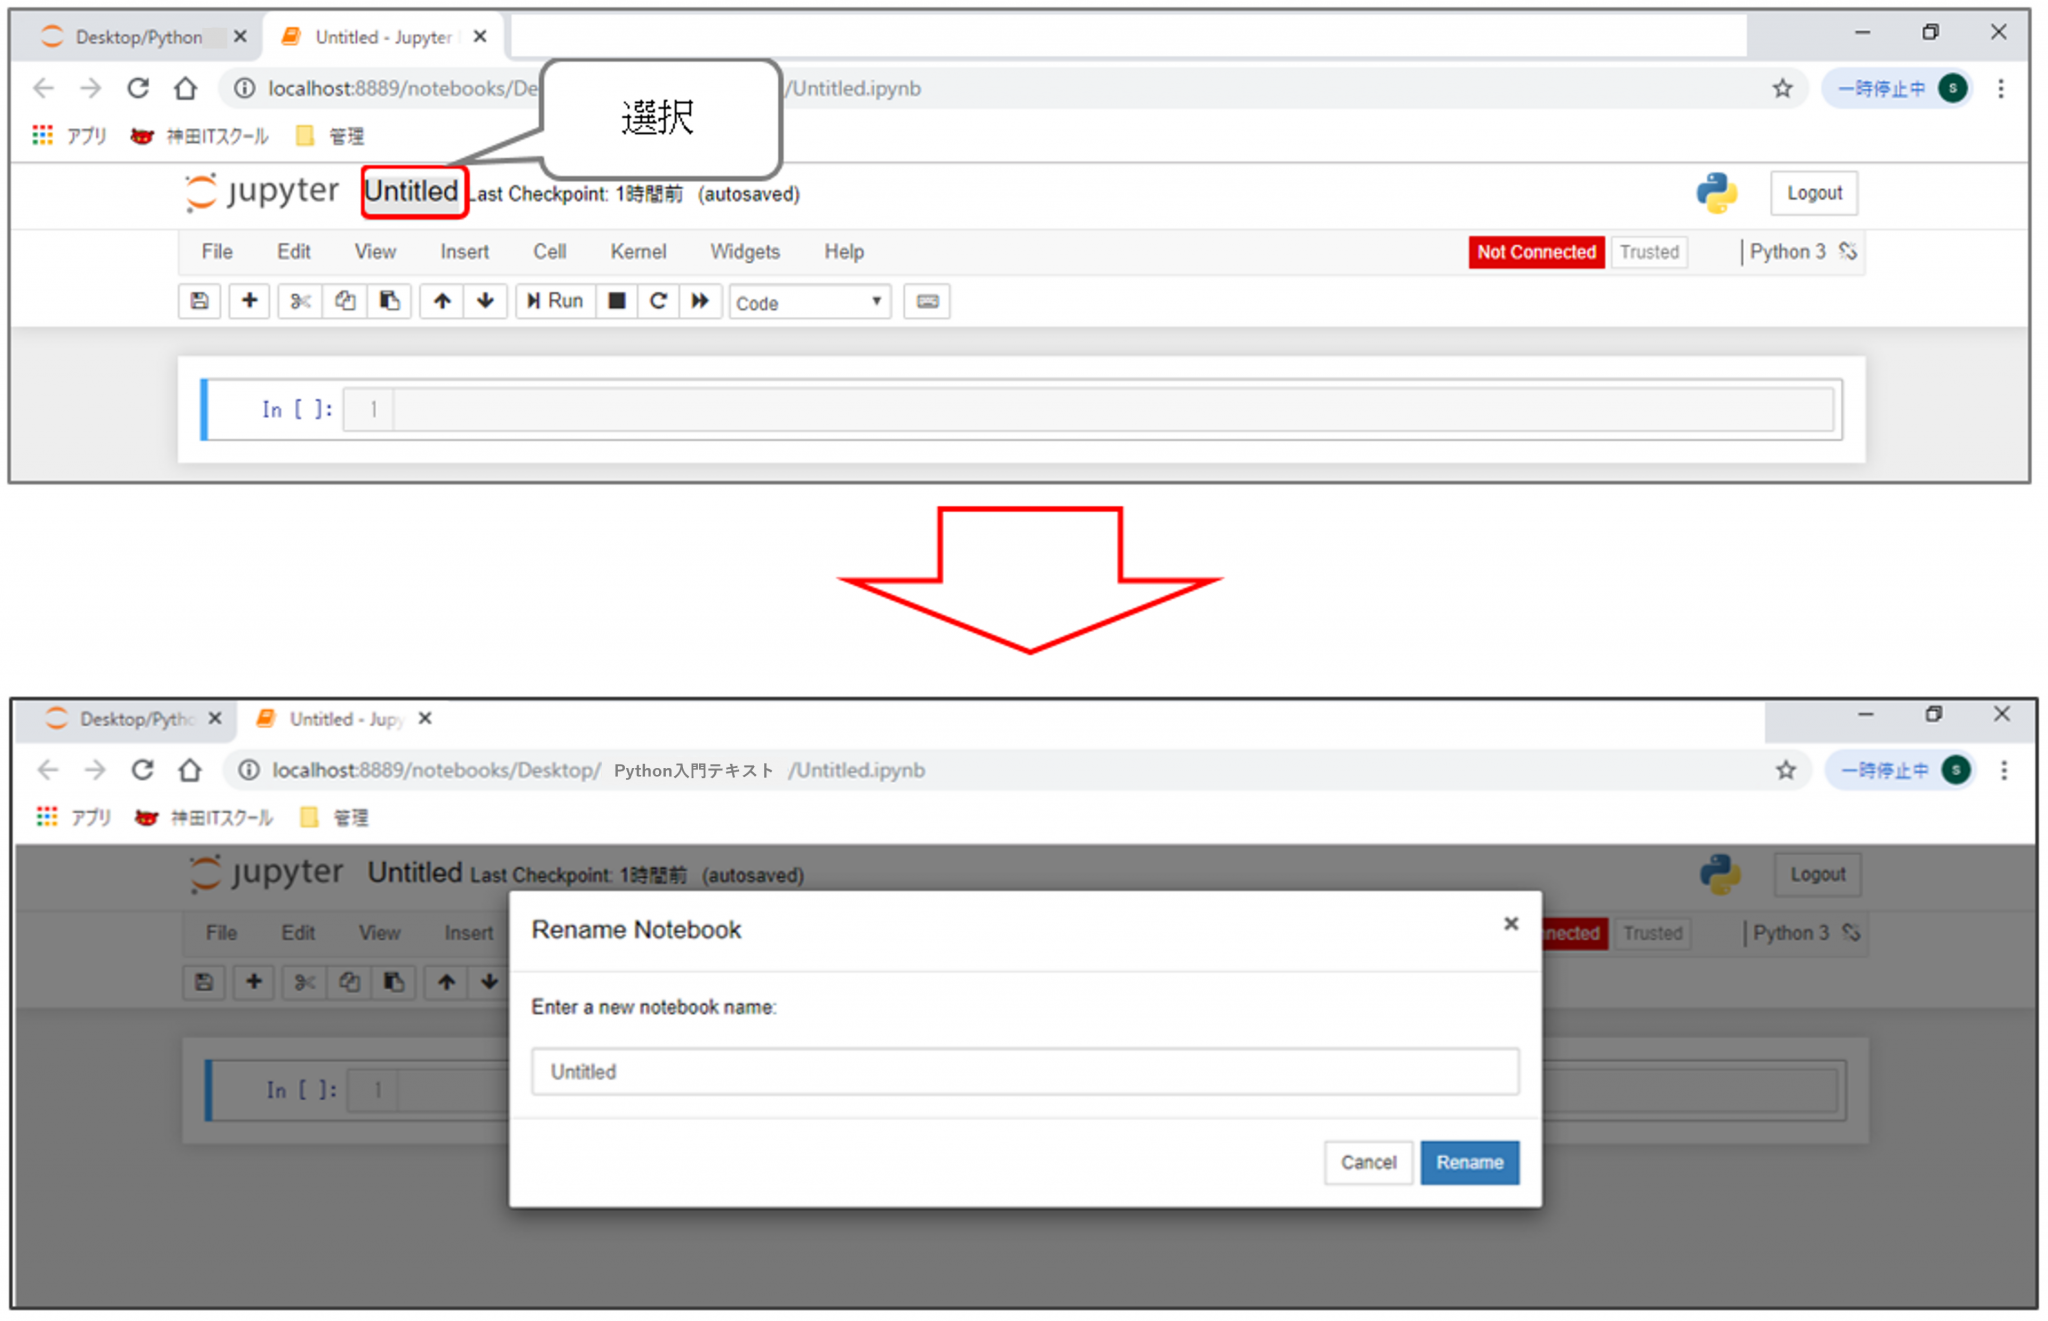The height and width of the screenshot is (1321, 2048).
Task: Interrupt kernel with the stop square icon
Action: point(617,301)
